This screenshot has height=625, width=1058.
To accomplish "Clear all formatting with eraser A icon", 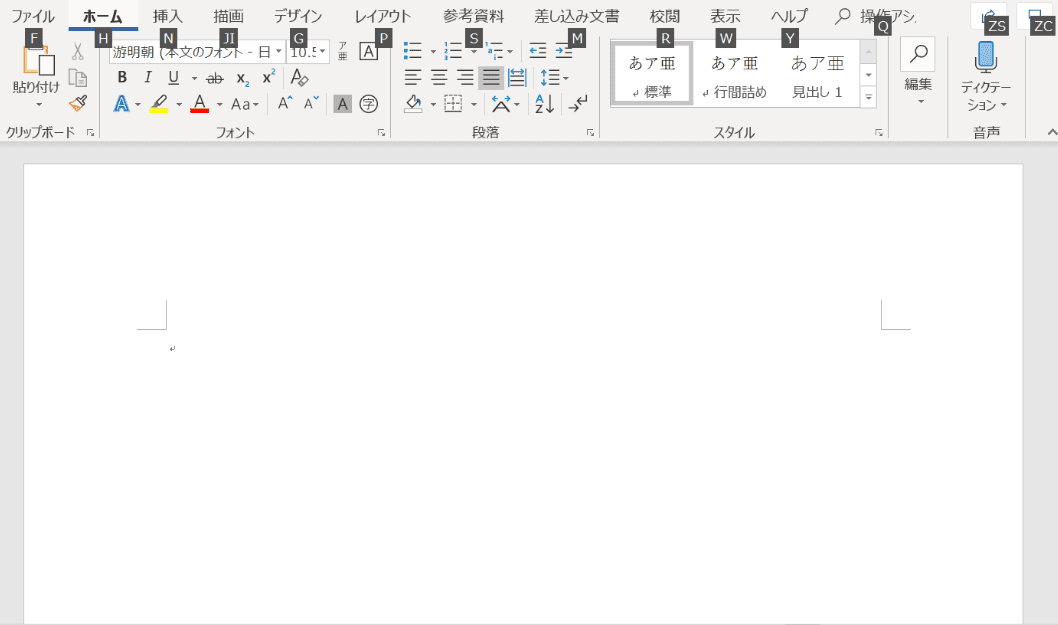I will click(299, 78).
